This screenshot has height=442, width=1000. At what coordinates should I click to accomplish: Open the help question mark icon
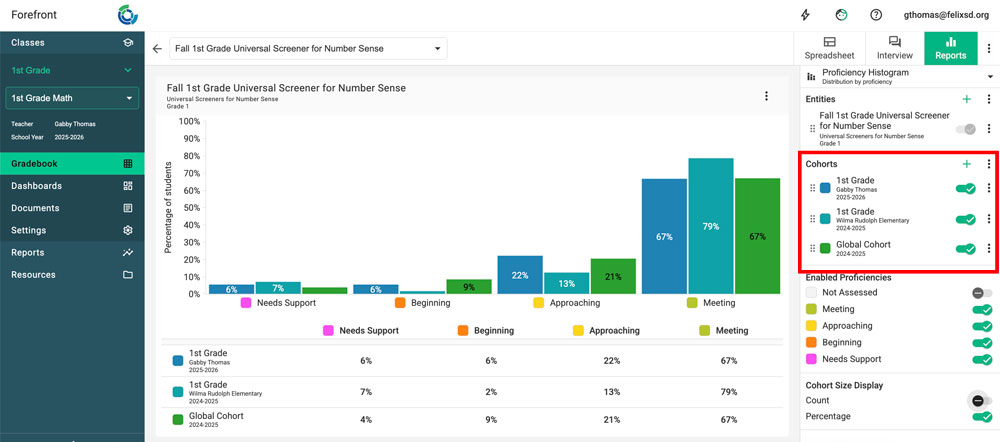click(x=876, y=15)
